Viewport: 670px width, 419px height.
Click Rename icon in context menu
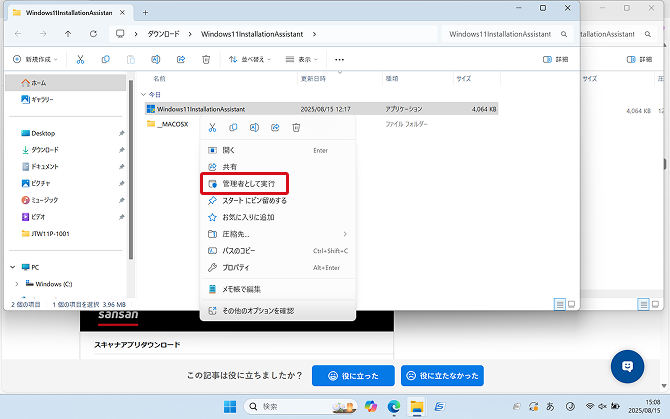click(x=254, y=127)
